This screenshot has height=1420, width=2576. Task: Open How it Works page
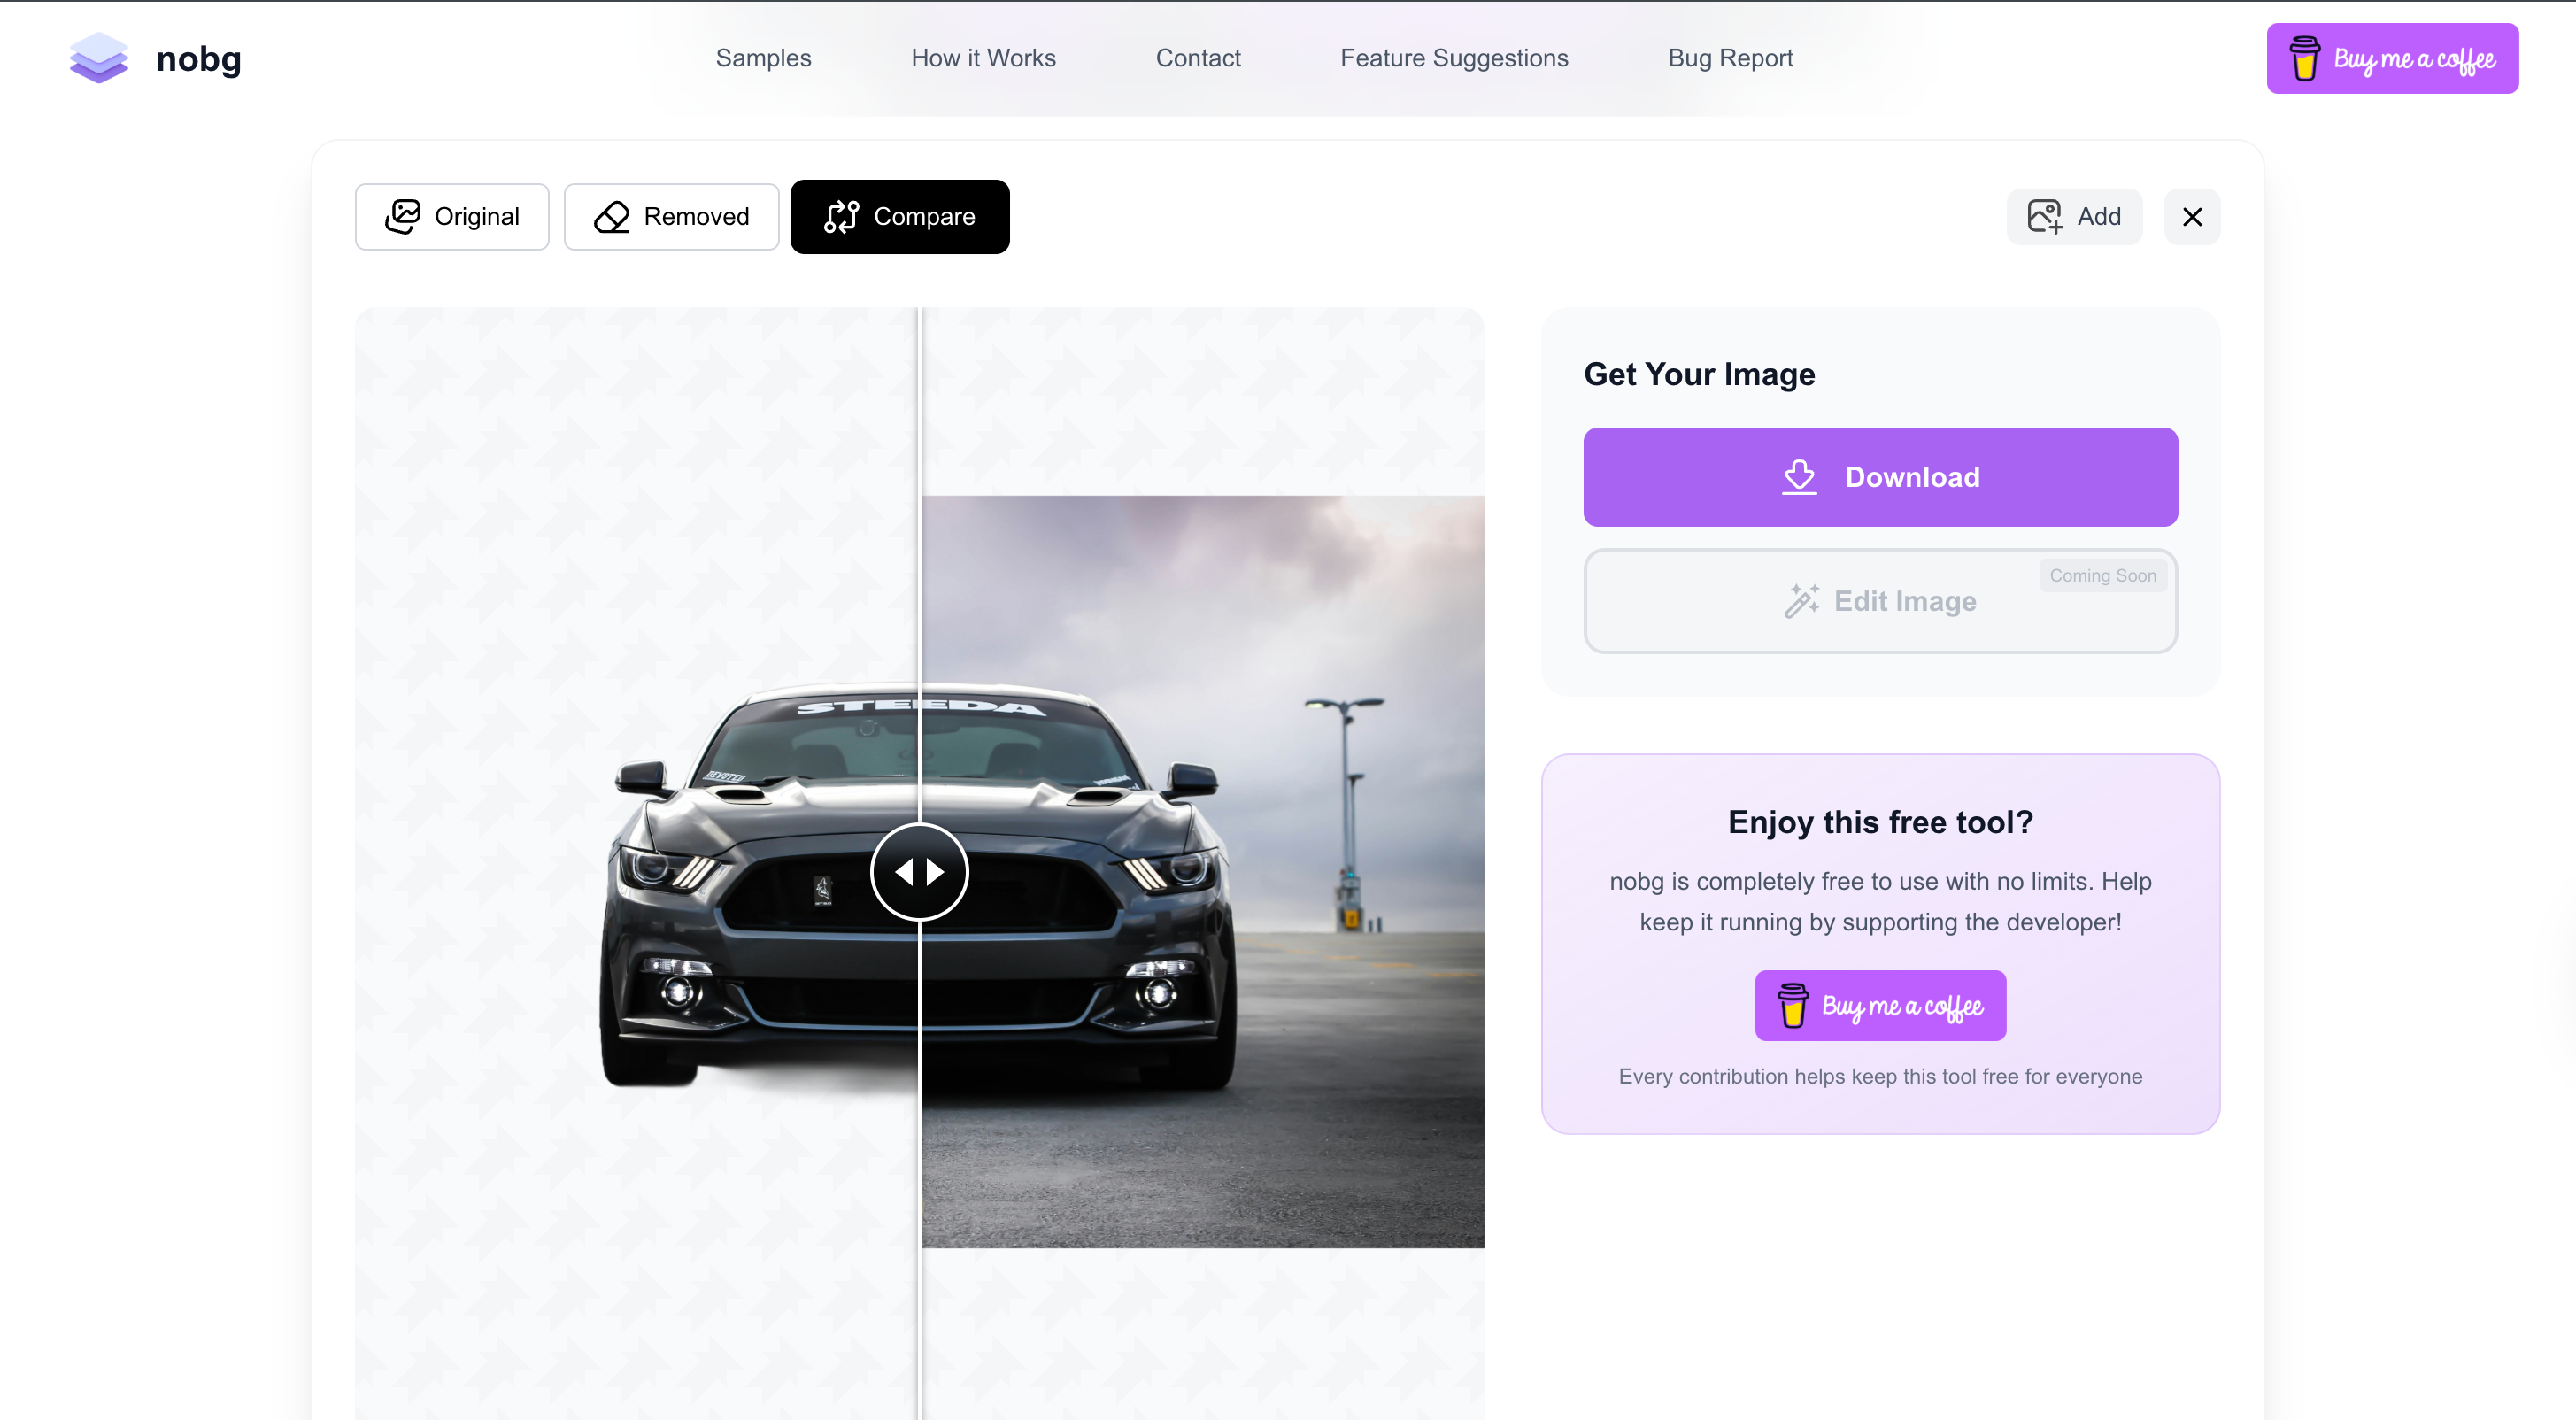(983, 58)
